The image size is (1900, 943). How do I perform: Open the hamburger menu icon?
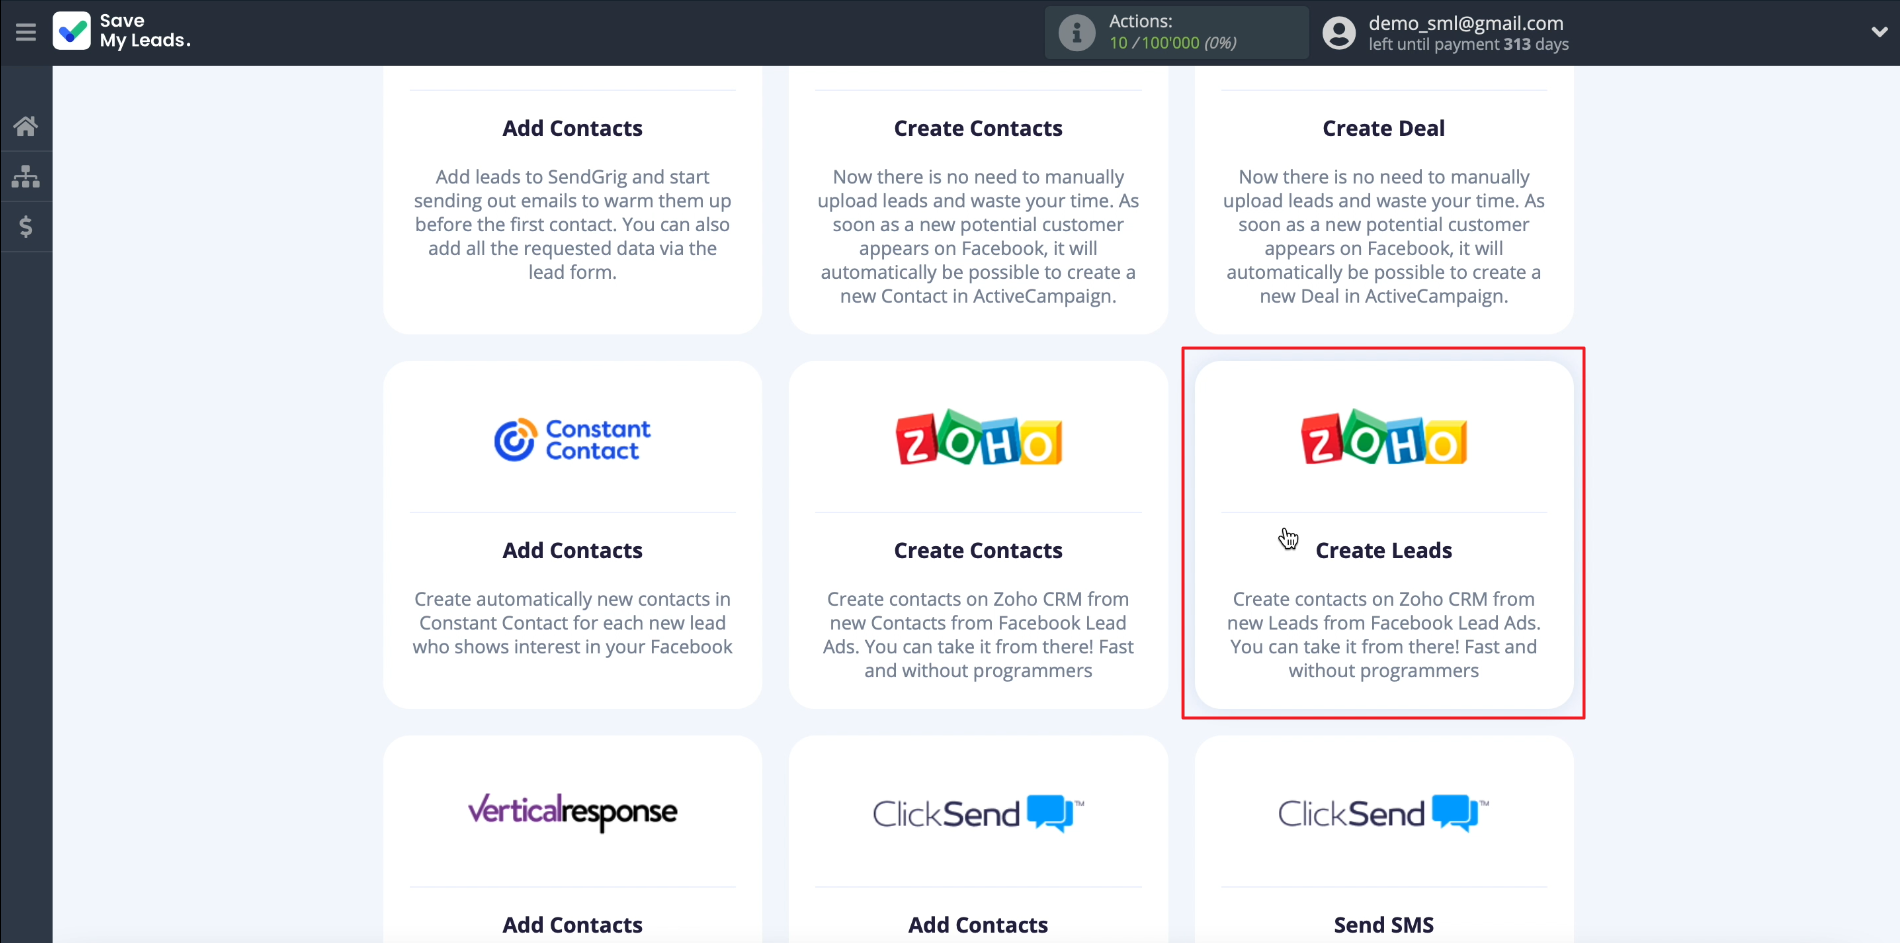pyautogui.click(x=26, y=32)
